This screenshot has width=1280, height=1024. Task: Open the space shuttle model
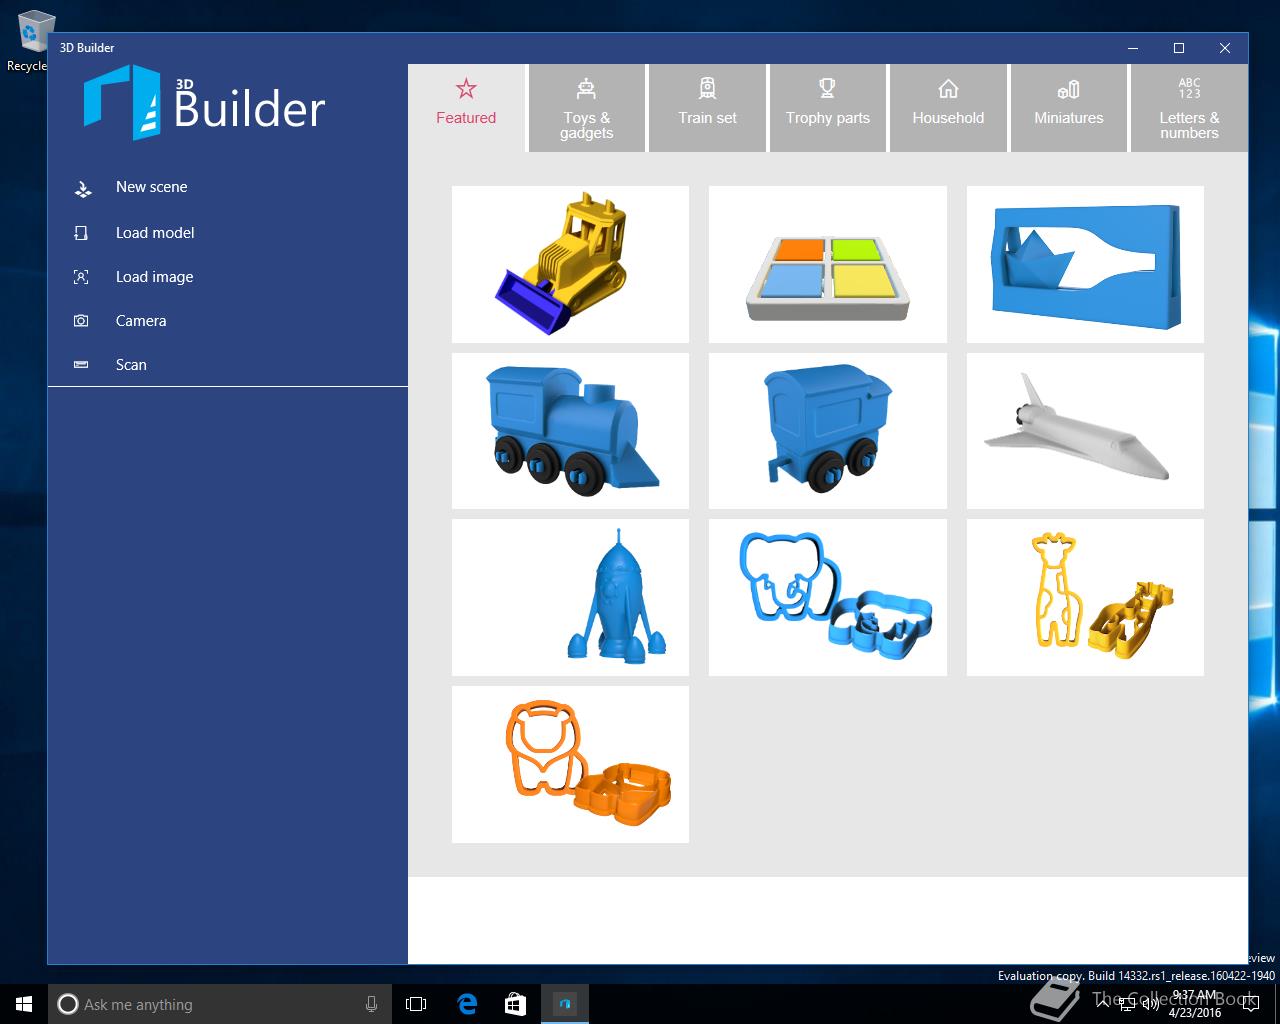(x=1085, y=431)
